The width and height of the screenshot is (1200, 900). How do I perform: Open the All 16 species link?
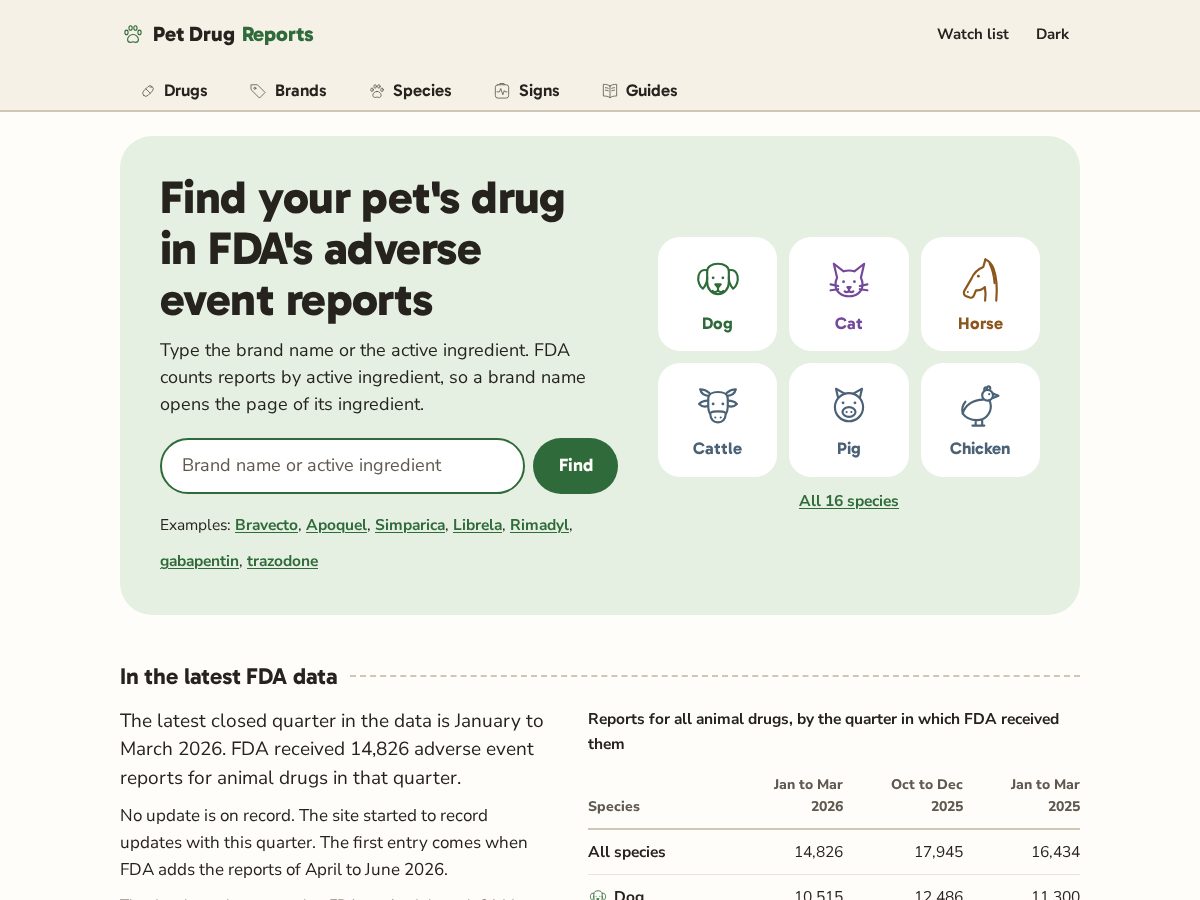pyautogui.click(x=849, y=501)
